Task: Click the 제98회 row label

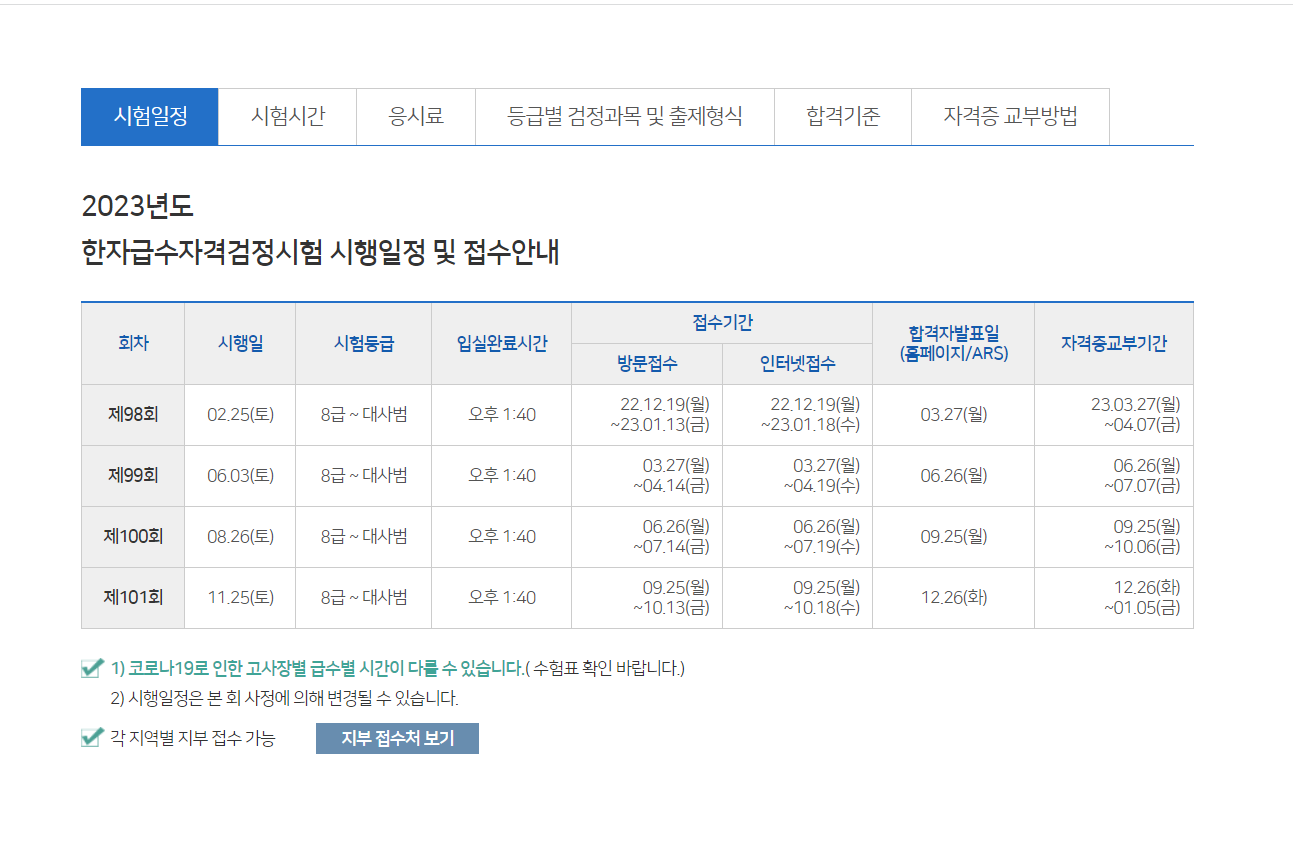Action: pos(132,415)
